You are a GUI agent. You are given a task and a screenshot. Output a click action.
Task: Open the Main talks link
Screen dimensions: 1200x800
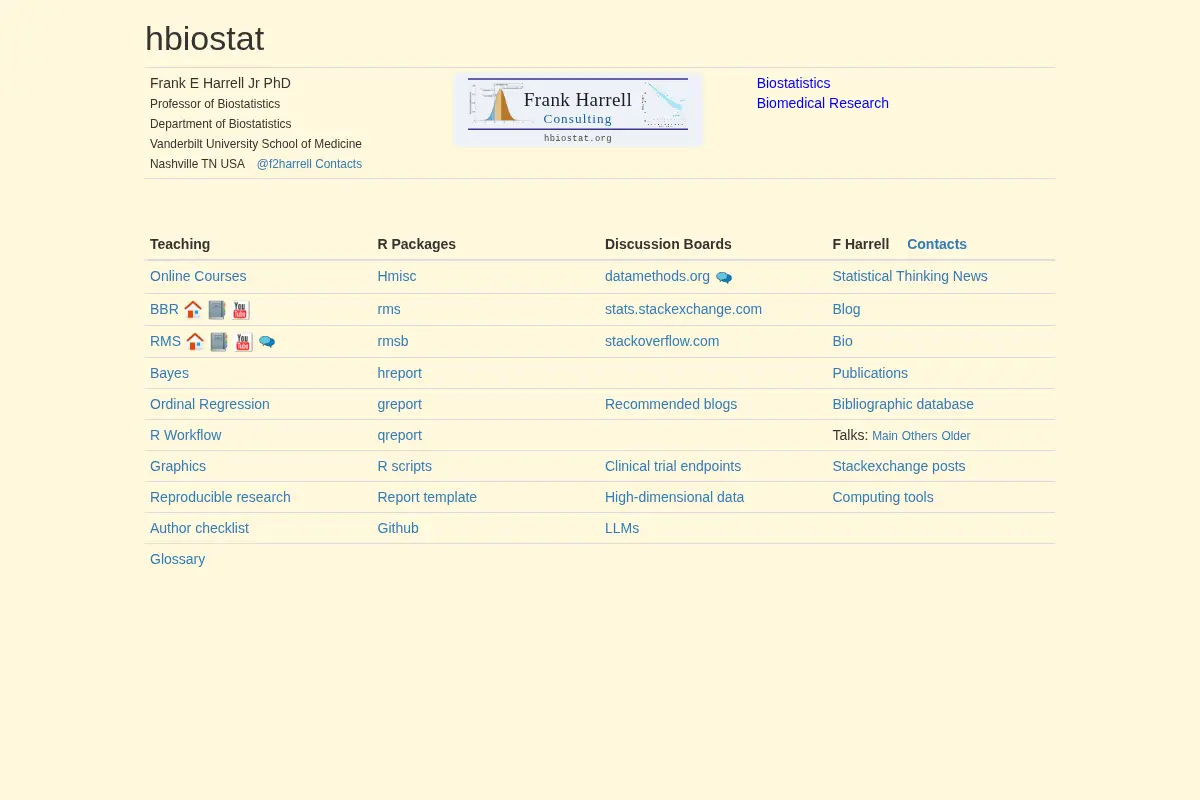point(885,436)
